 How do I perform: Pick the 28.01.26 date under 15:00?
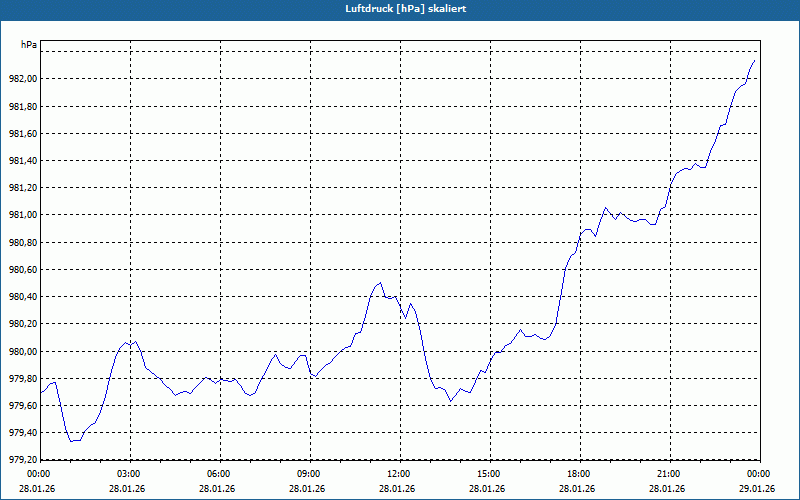pyautogui.click(x=487, y=489)
